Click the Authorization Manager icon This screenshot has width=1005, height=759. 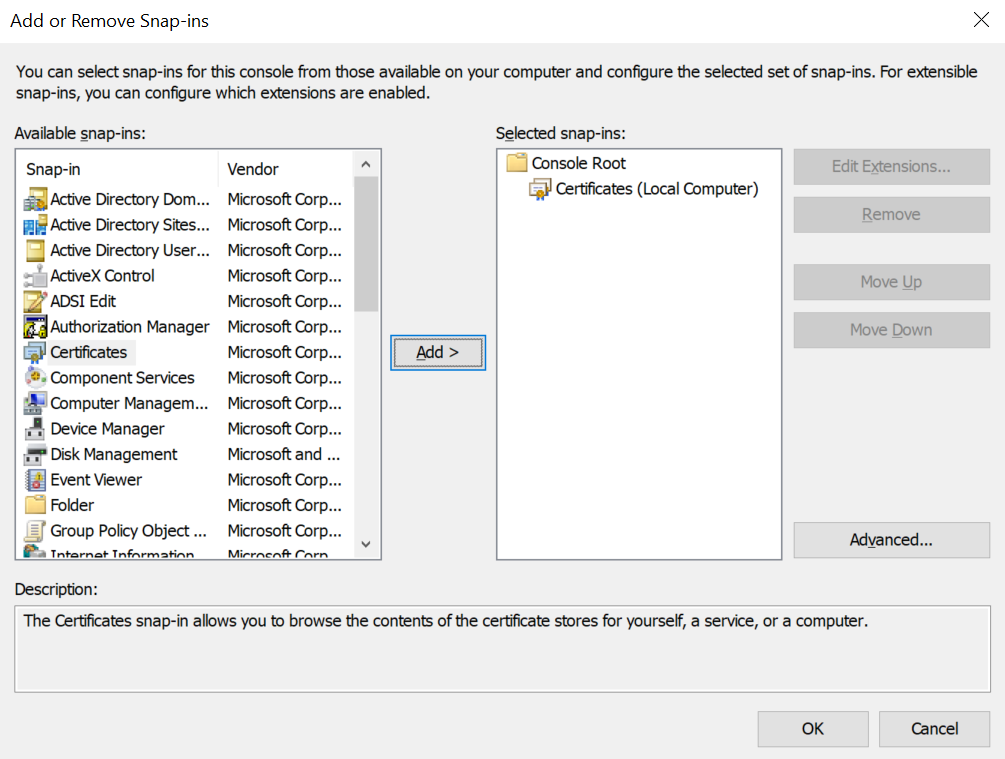pyautogui.click(x=35, y=327)
